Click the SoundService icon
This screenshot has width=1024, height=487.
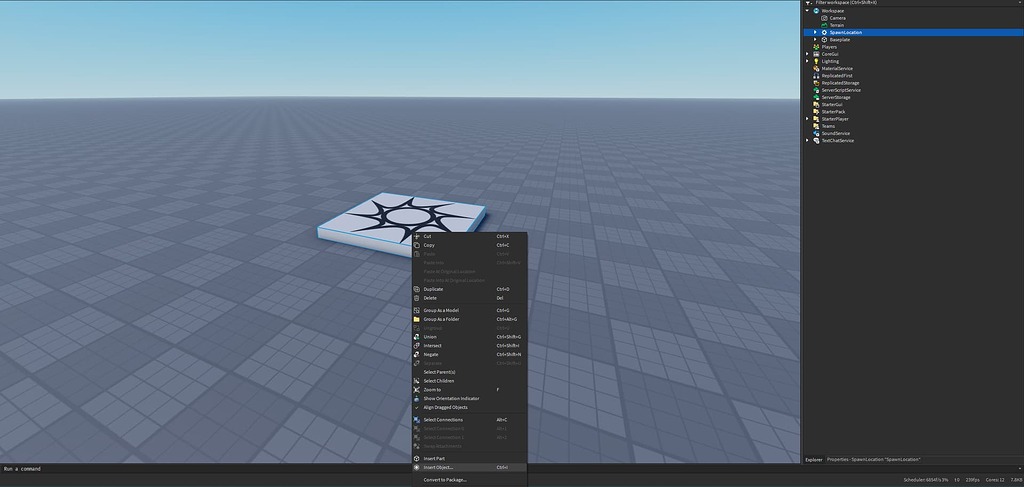816,133
